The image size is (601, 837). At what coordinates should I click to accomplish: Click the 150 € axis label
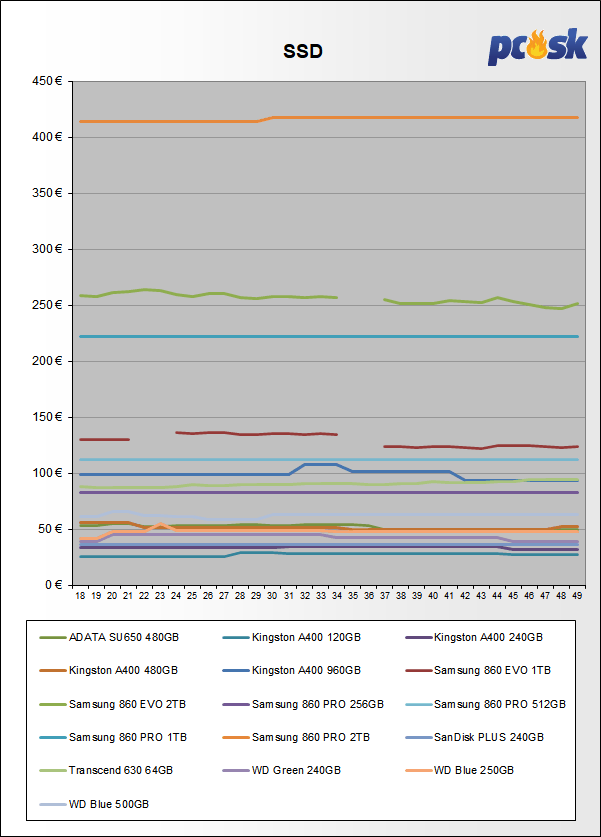47,417
